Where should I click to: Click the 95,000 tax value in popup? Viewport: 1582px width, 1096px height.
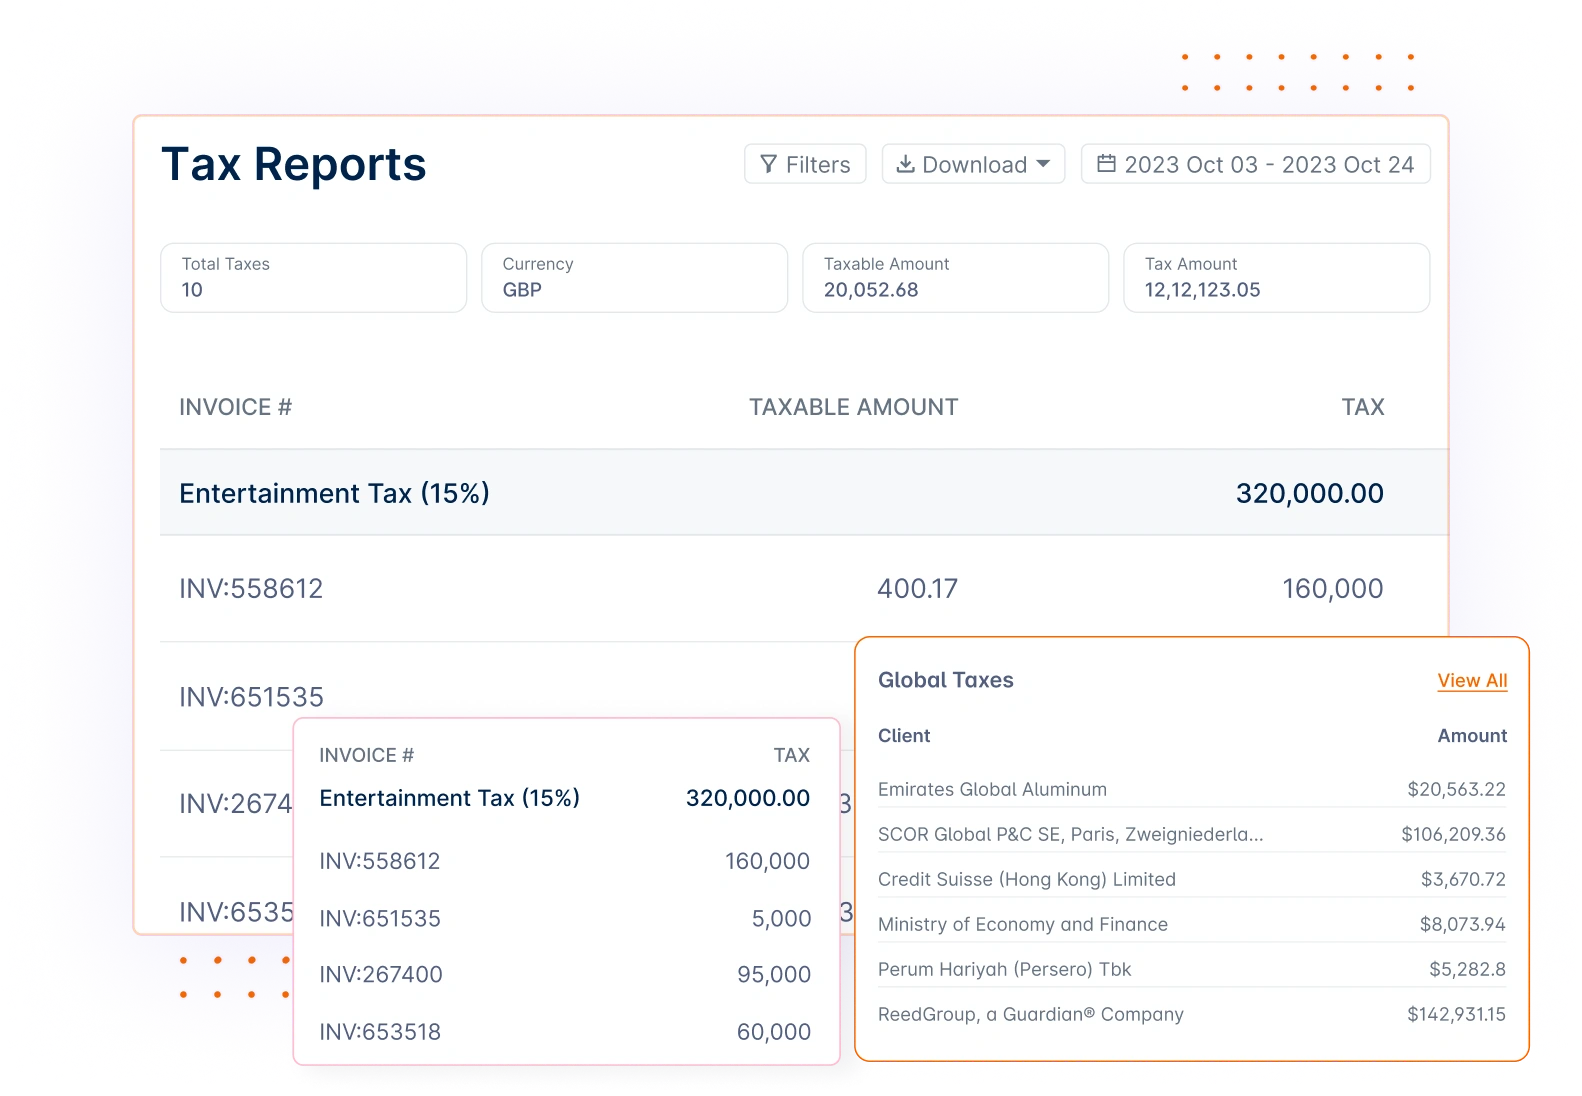coord(774,974)
